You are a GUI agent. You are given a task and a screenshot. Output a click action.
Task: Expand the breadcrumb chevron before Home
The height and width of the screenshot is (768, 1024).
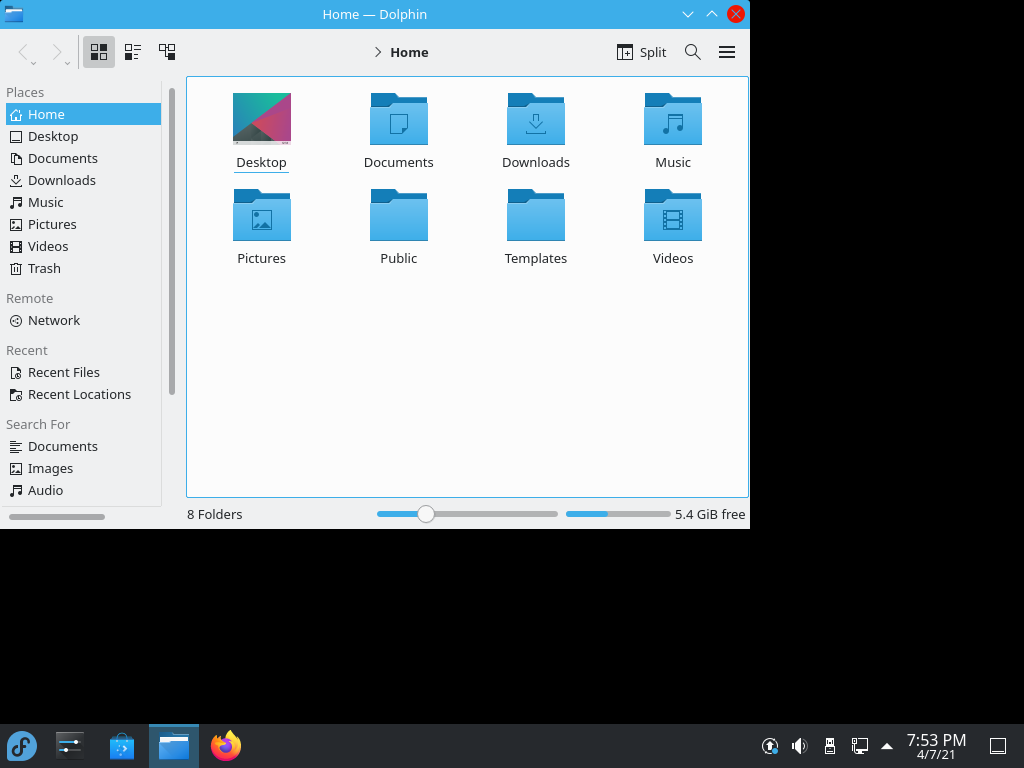[377, 52]
